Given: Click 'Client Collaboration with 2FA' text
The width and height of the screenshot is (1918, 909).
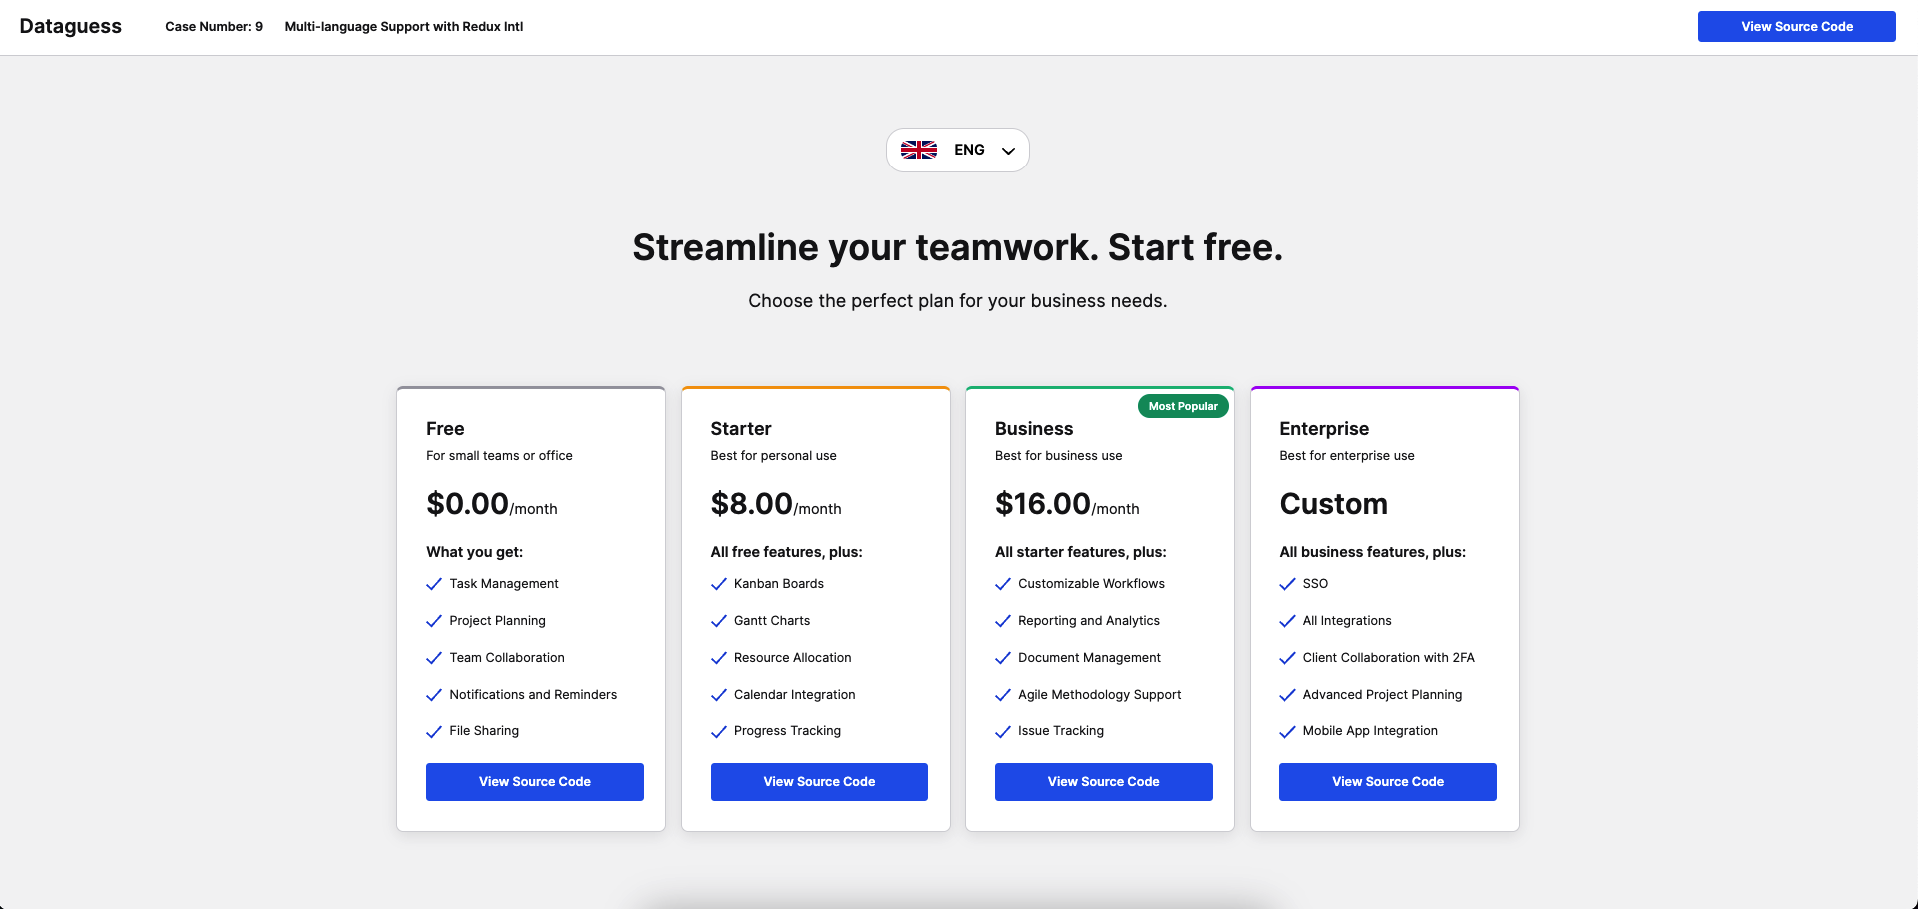Looking at the screenshot, I should coord(1388,658).
